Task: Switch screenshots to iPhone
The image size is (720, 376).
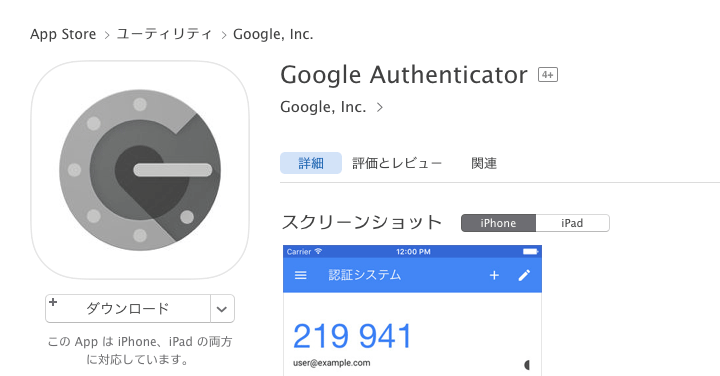Action: pyautogui.click(x=498, y=223)
